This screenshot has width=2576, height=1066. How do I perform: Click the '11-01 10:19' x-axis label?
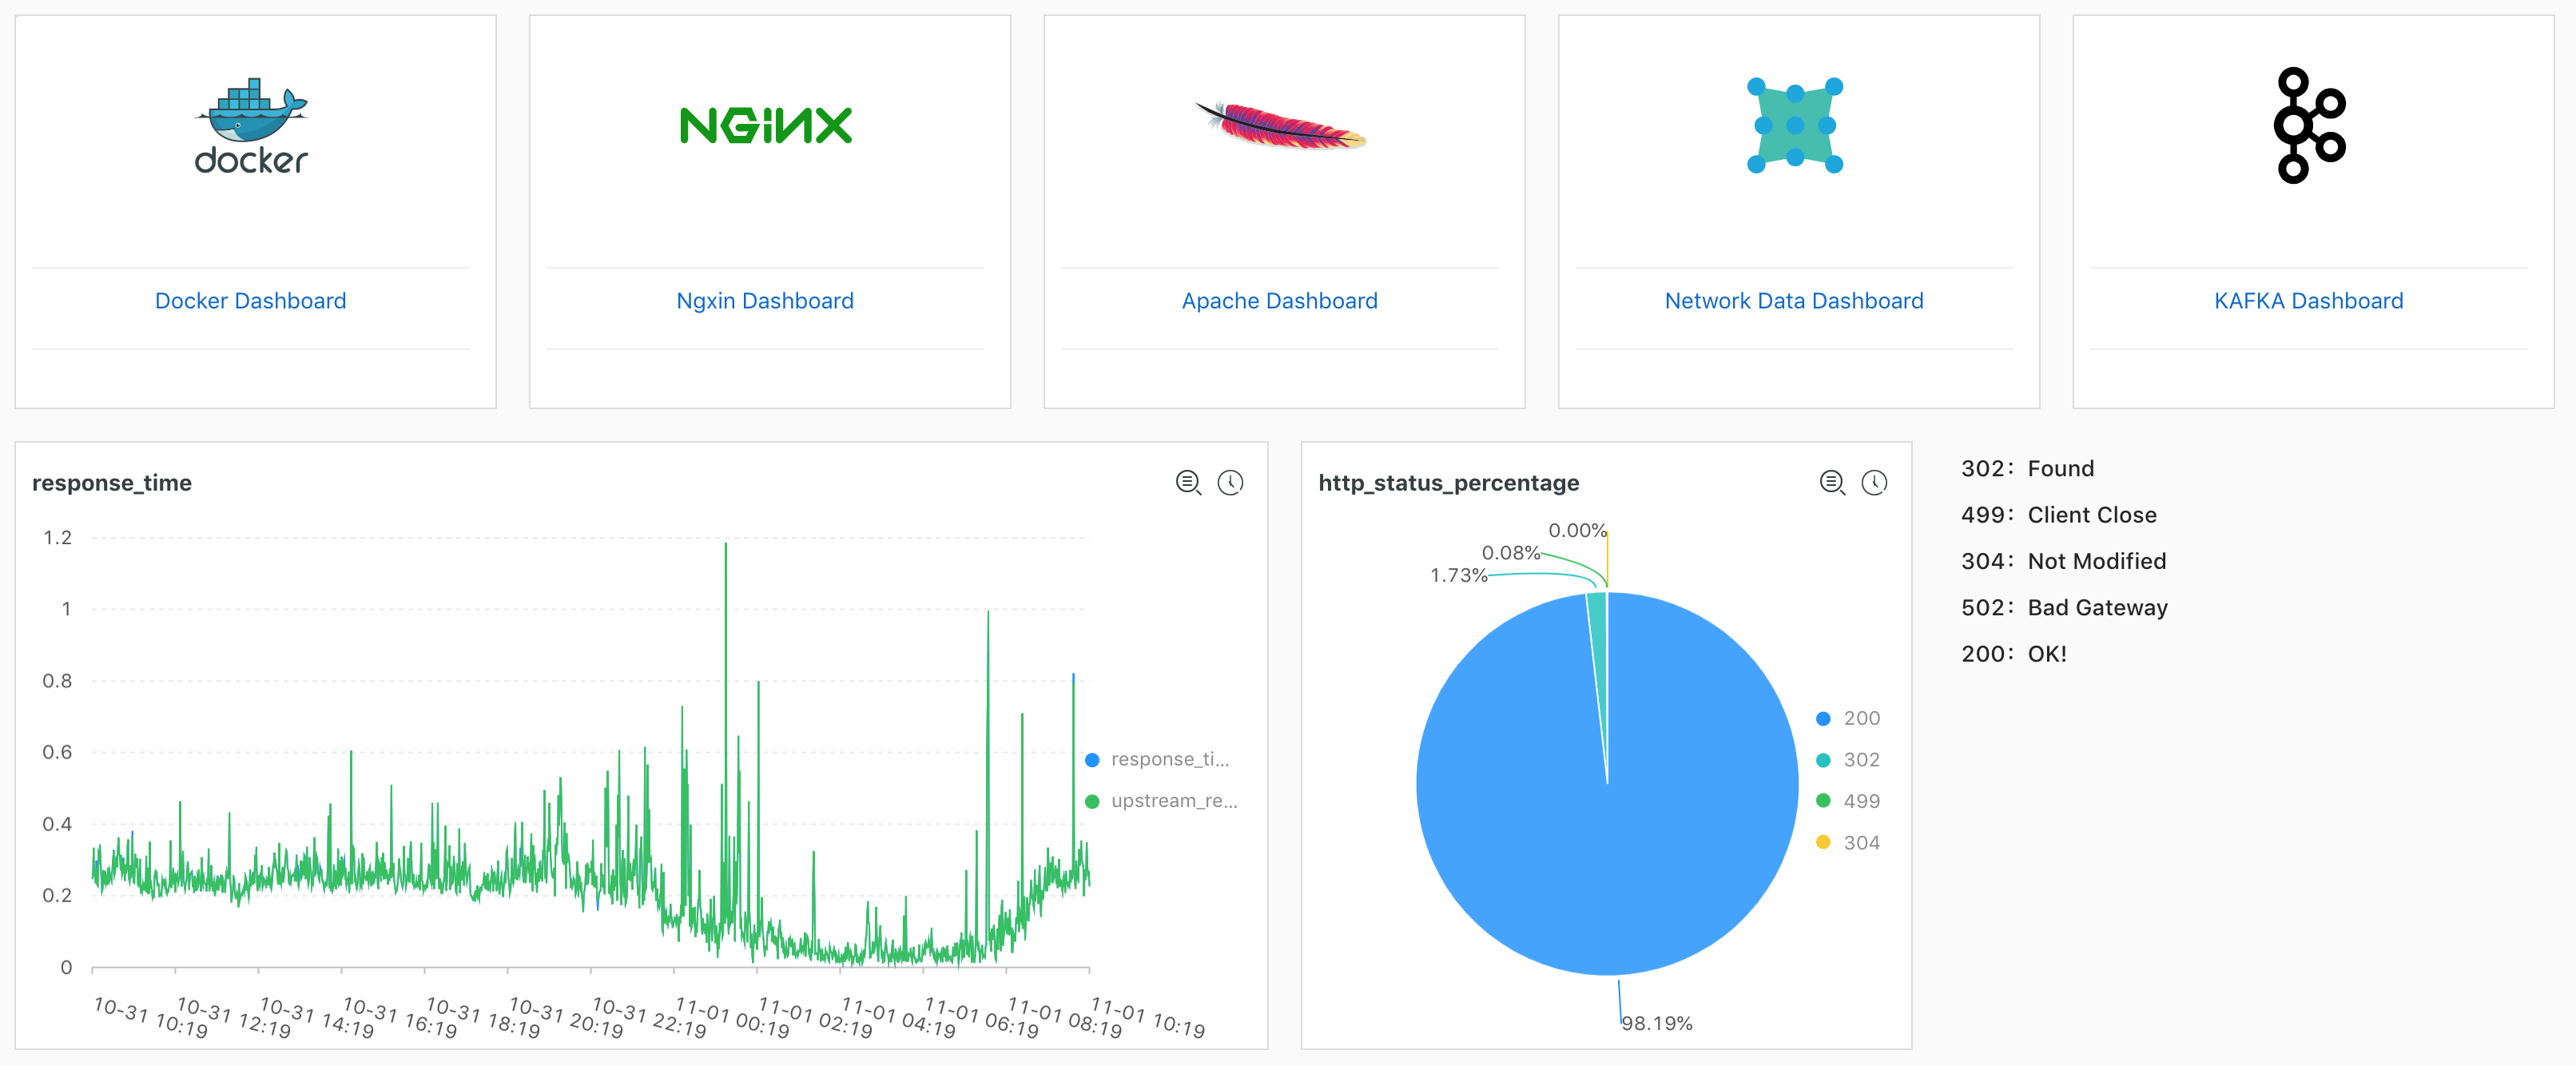click(1147, 1017)
